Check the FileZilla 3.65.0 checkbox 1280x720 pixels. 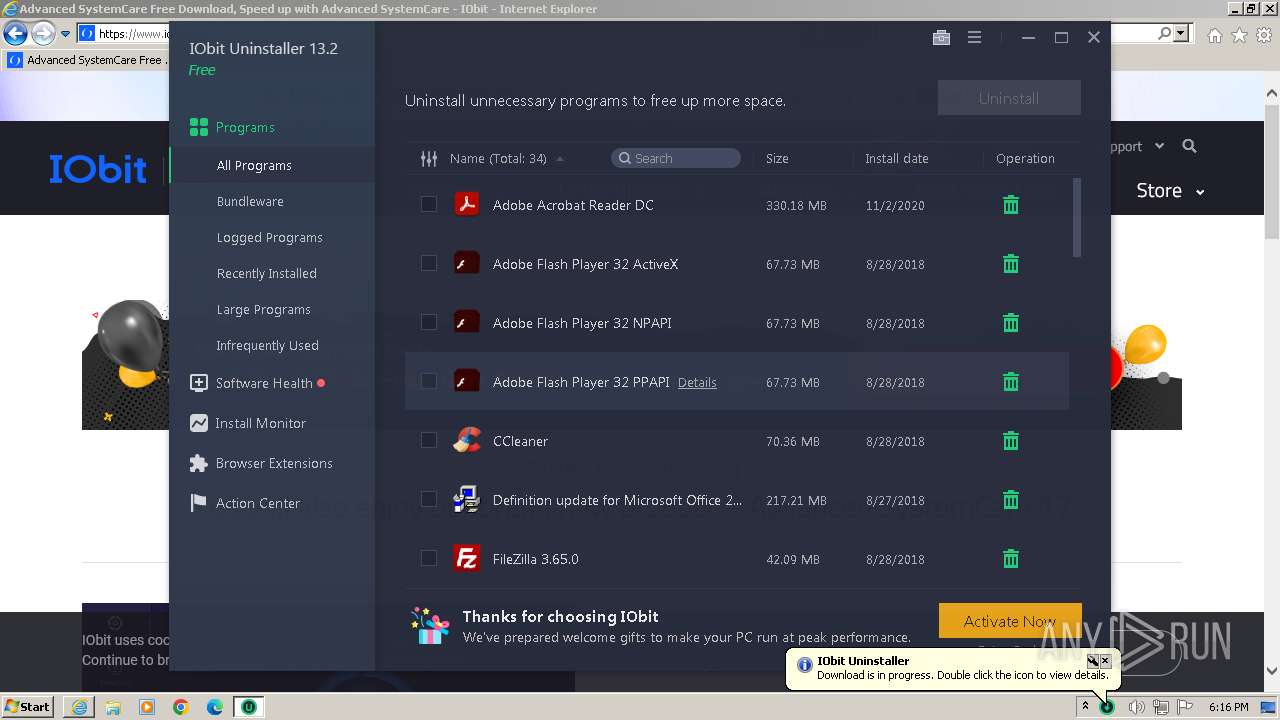tap(429, 558)
